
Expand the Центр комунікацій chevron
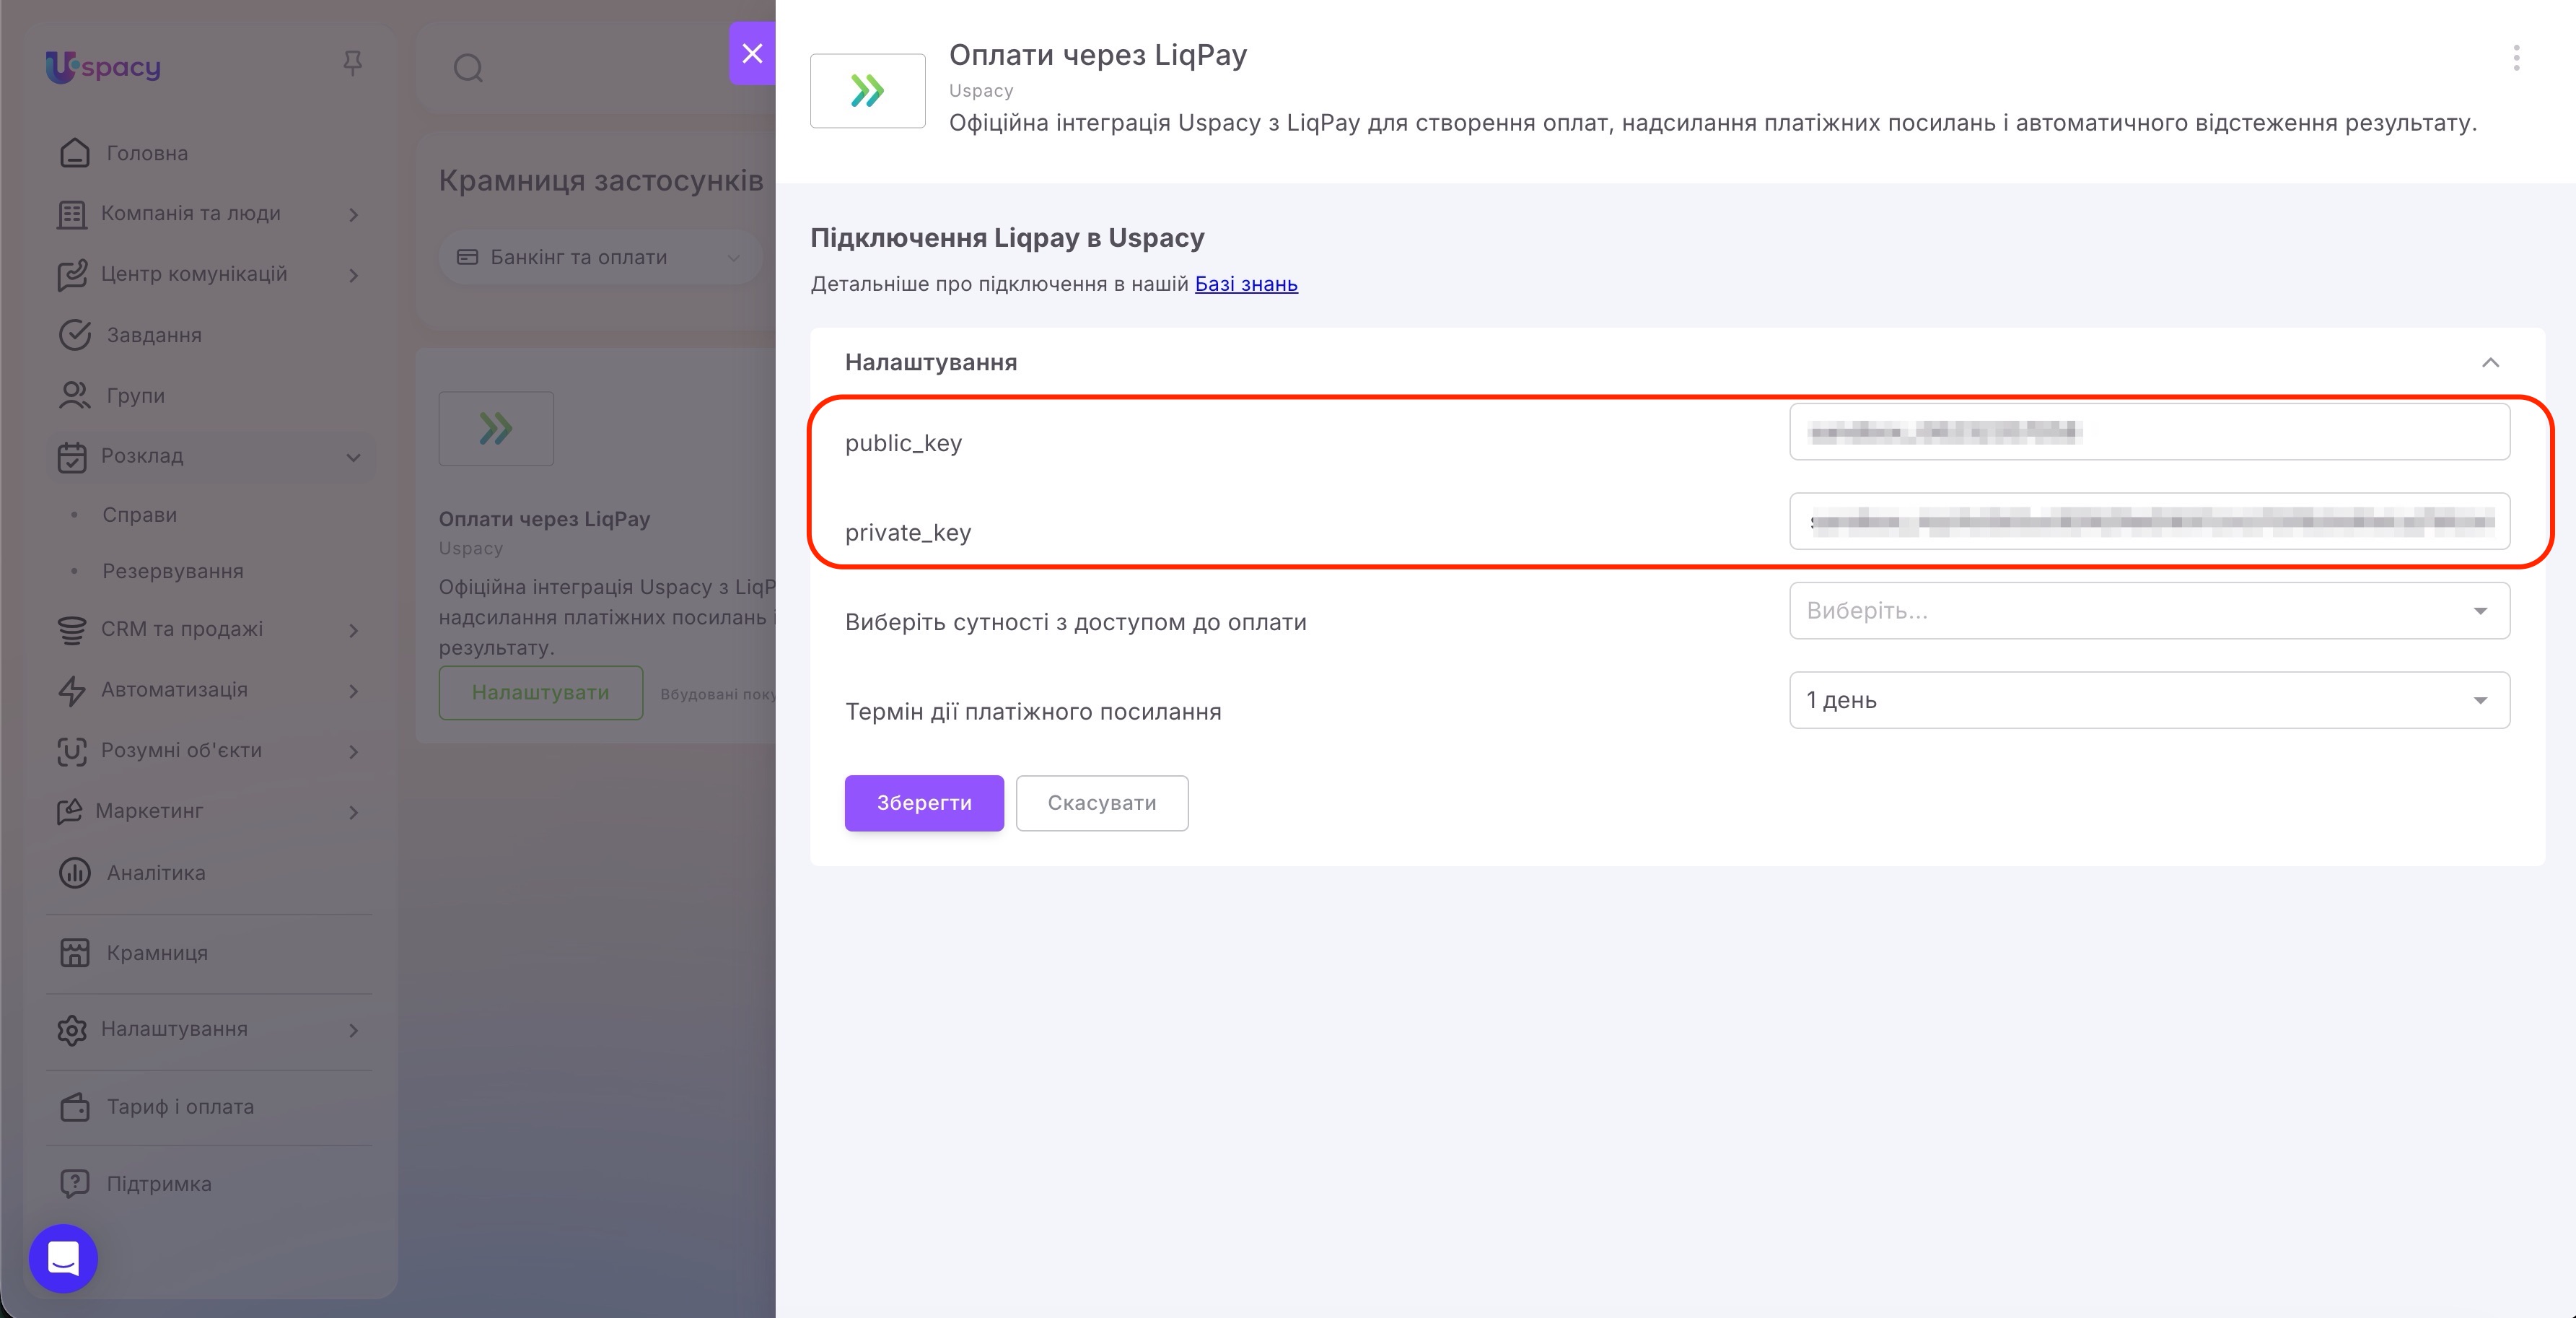[x=353, y=275]
